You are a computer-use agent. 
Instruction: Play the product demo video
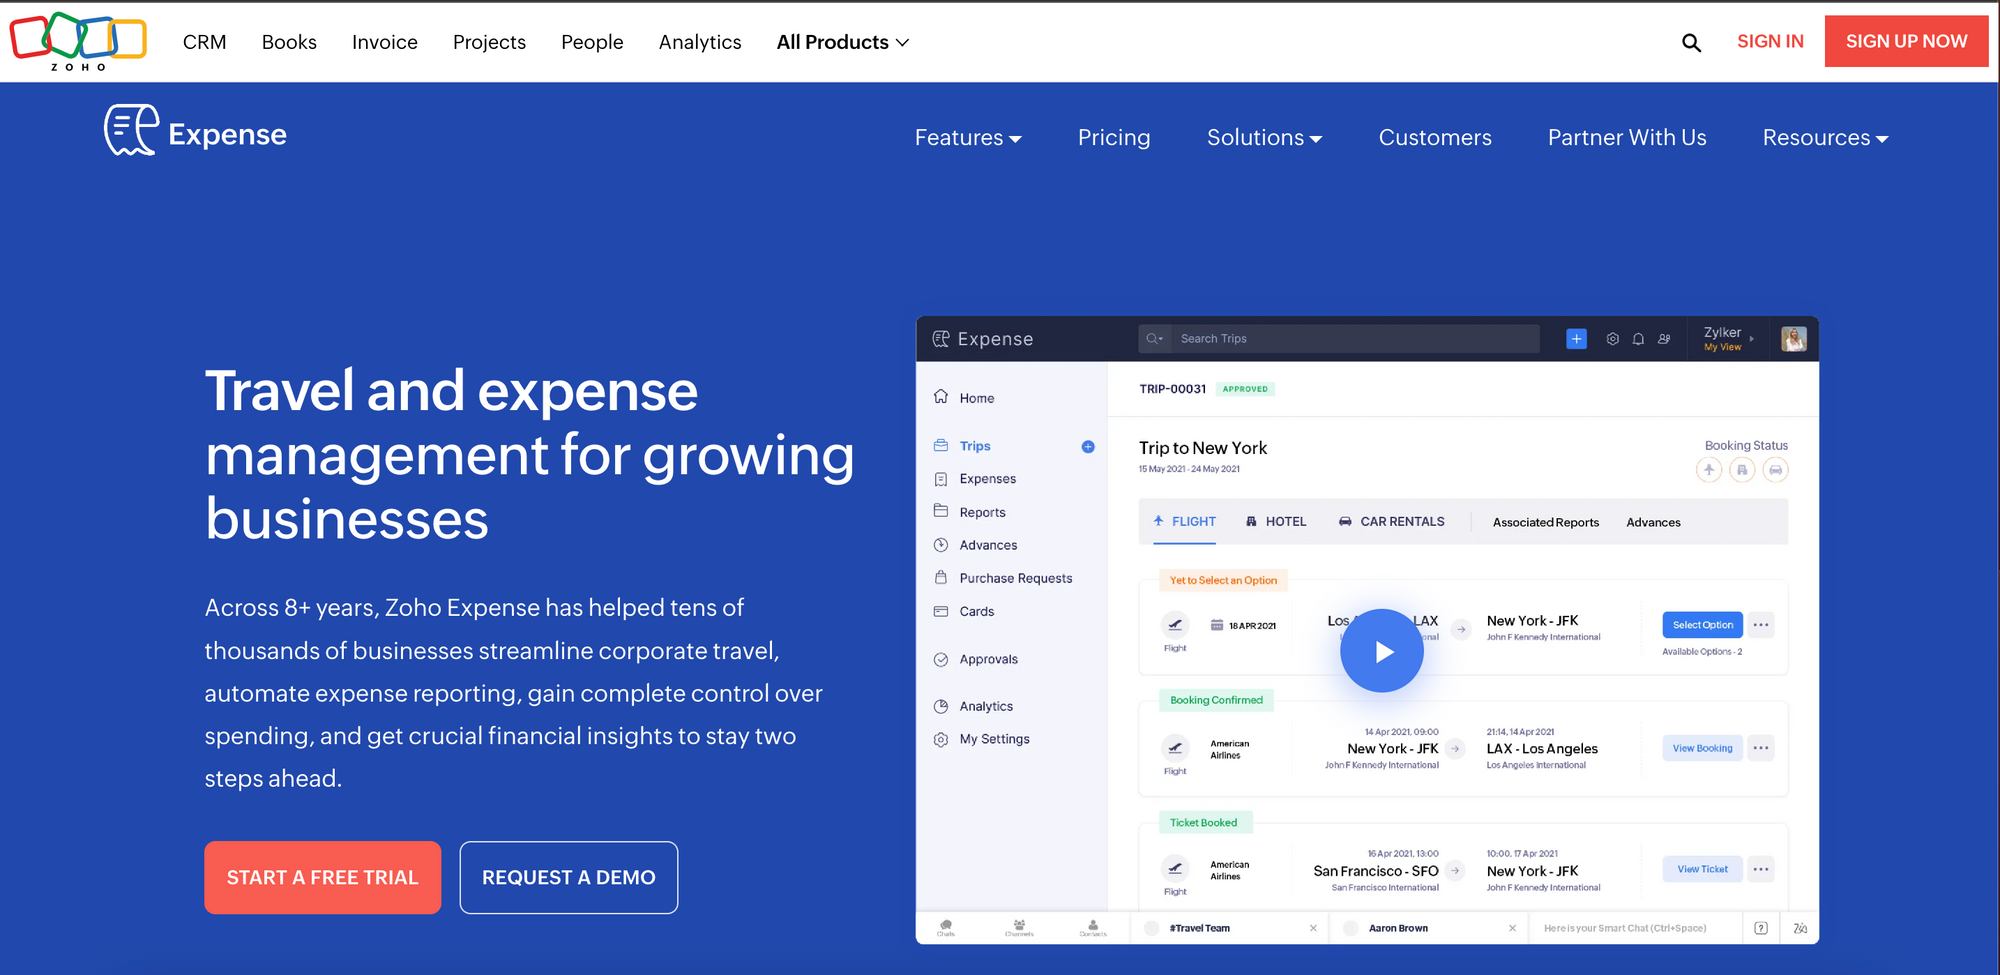click(x=1382, y=651)
